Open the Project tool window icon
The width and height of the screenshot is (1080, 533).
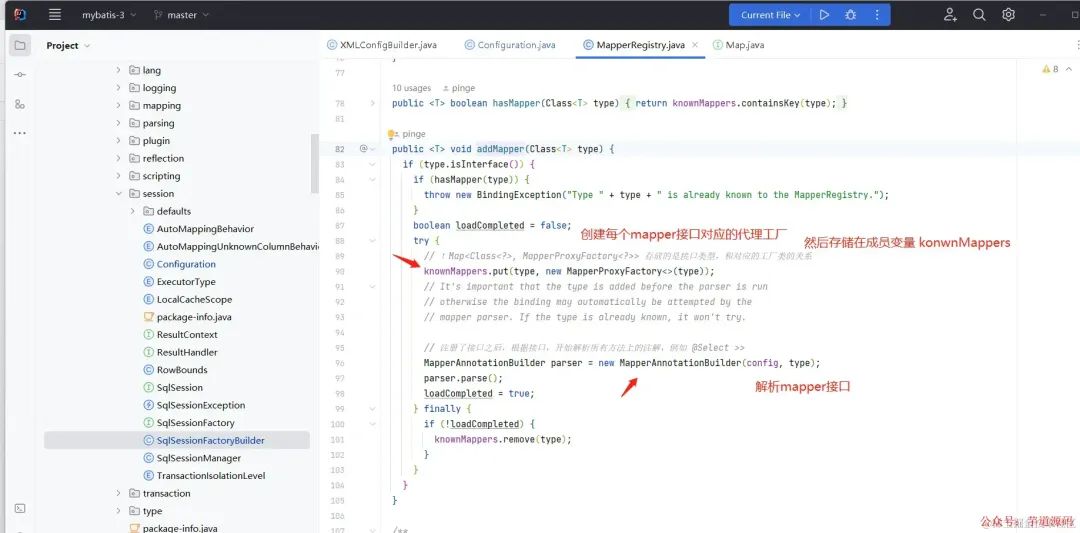(20, 45)
